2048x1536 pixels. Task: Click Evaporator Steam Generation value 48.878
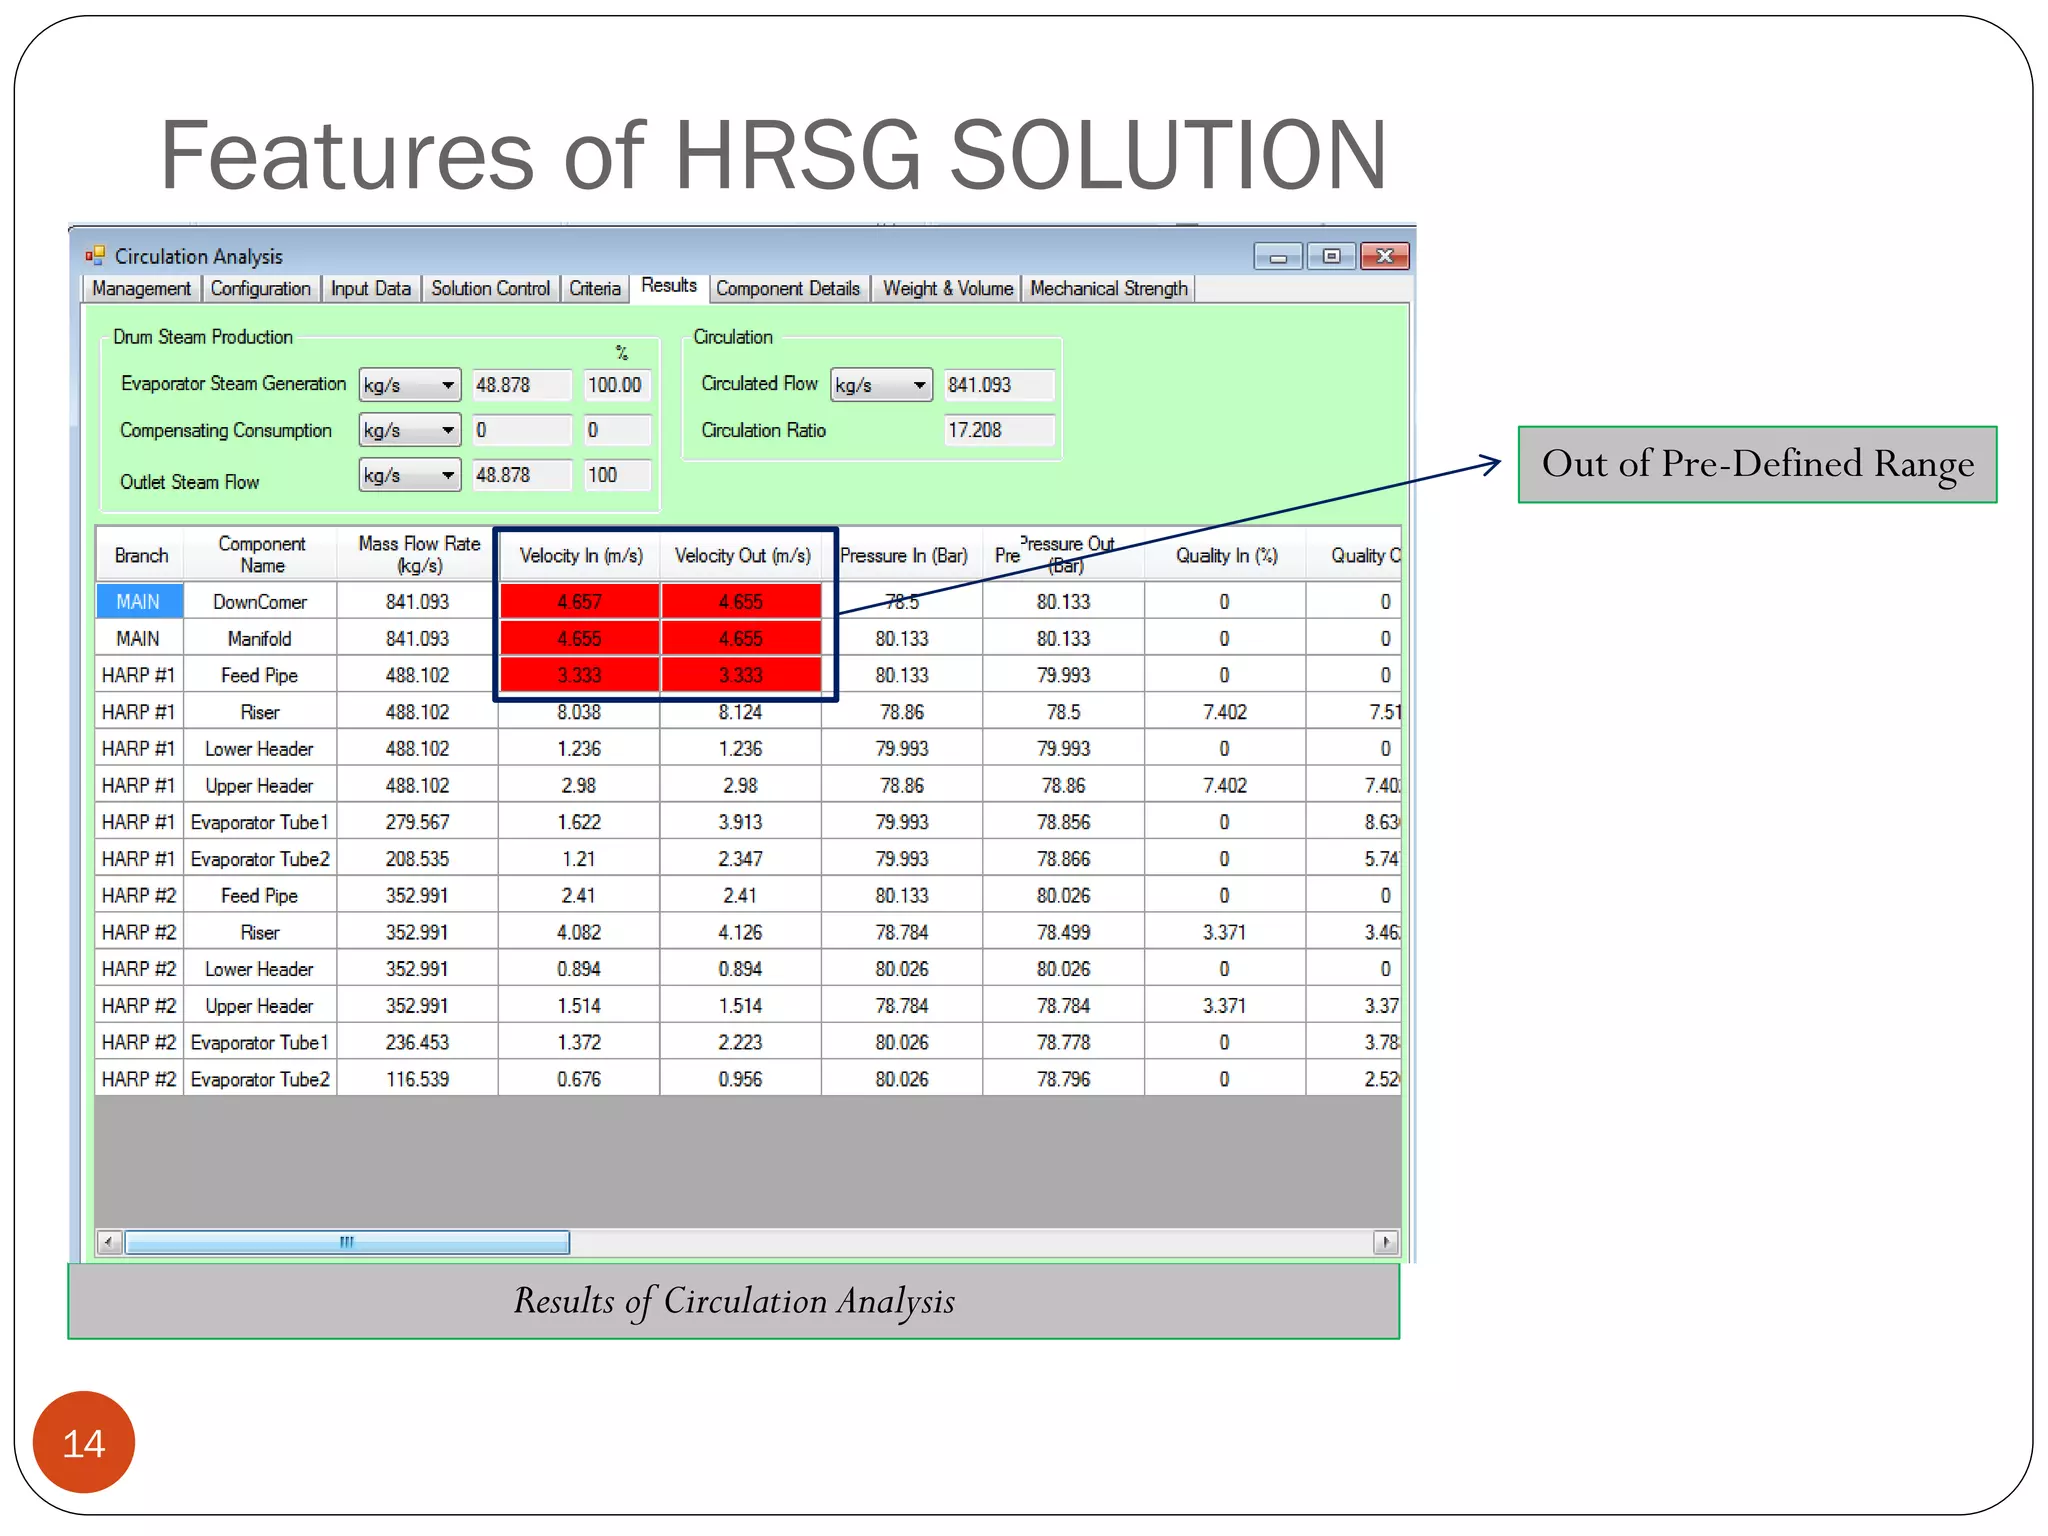(x=522, y=385)
